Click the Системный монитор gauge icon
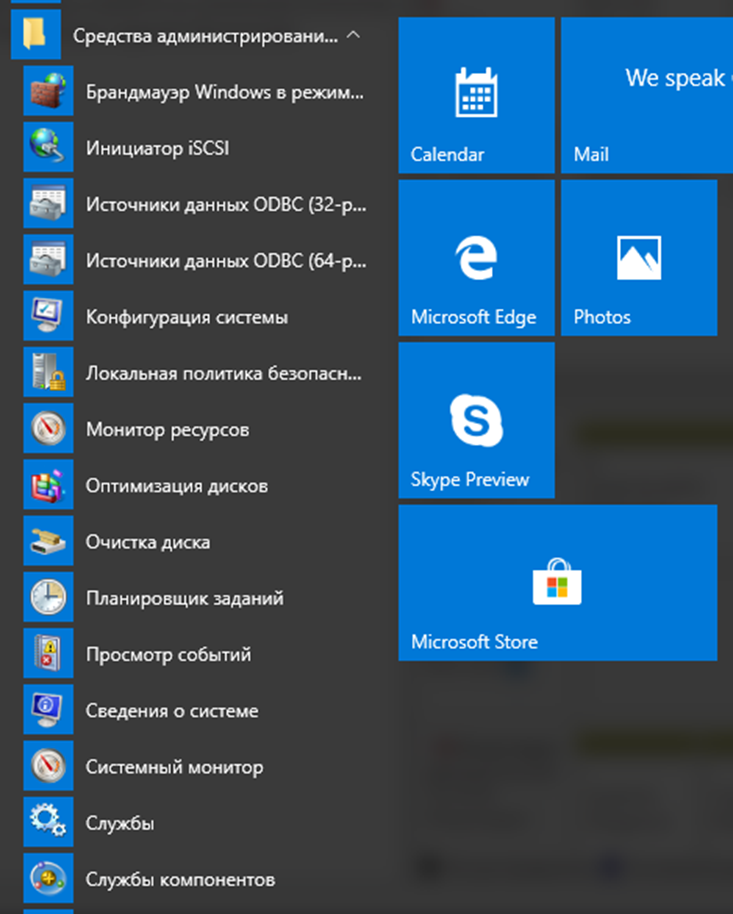This screenshot has width=733, height=914. [x=48, y=766]
